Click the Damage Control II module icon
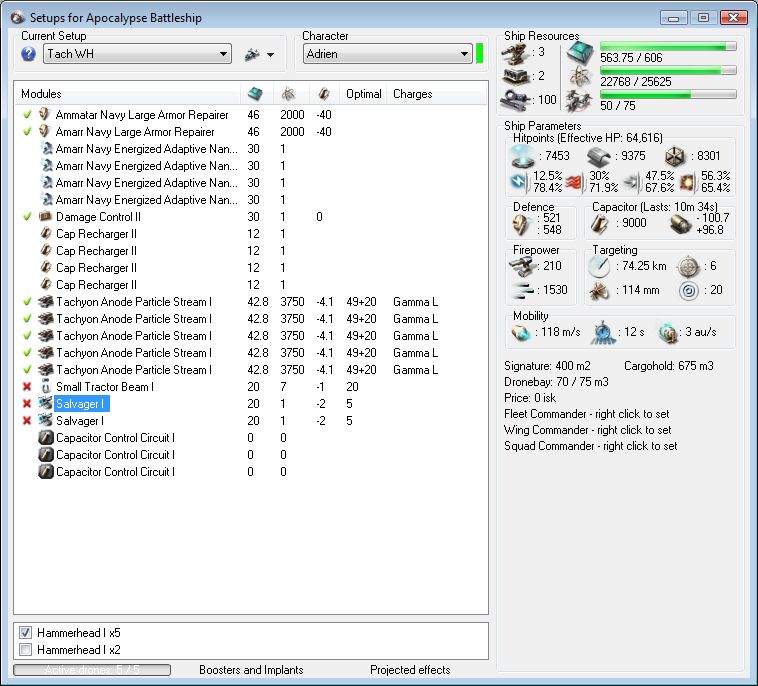 point(45,217)
